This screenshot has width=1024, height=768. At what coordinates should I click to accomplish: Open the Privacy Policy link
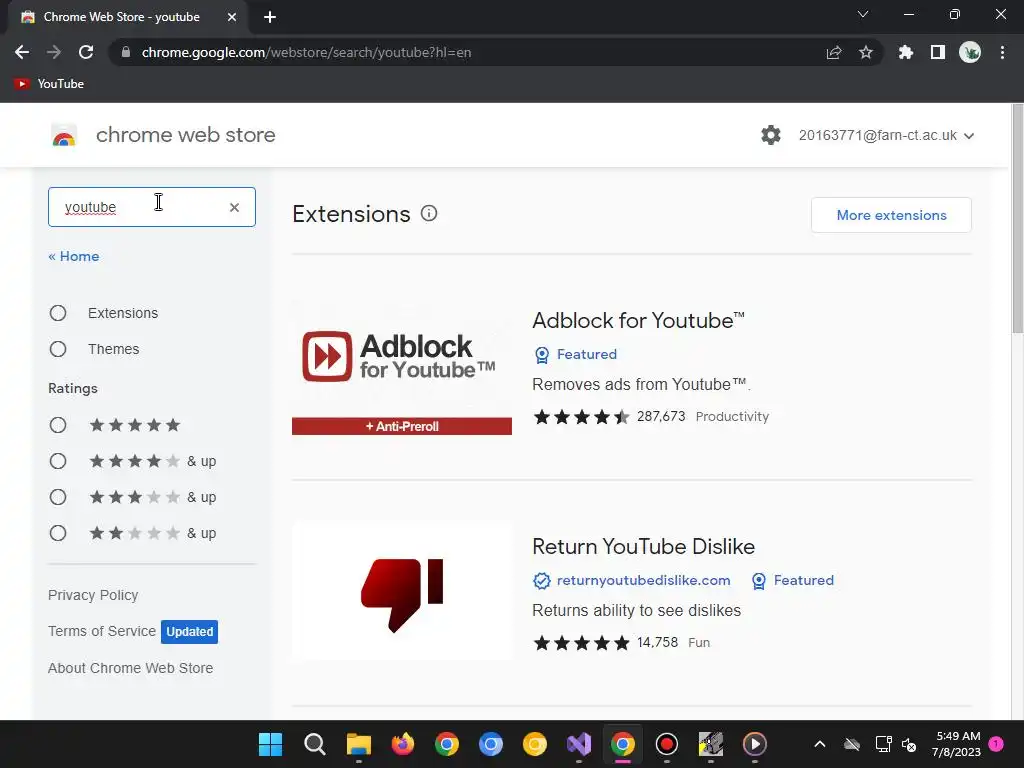[93, 595]
